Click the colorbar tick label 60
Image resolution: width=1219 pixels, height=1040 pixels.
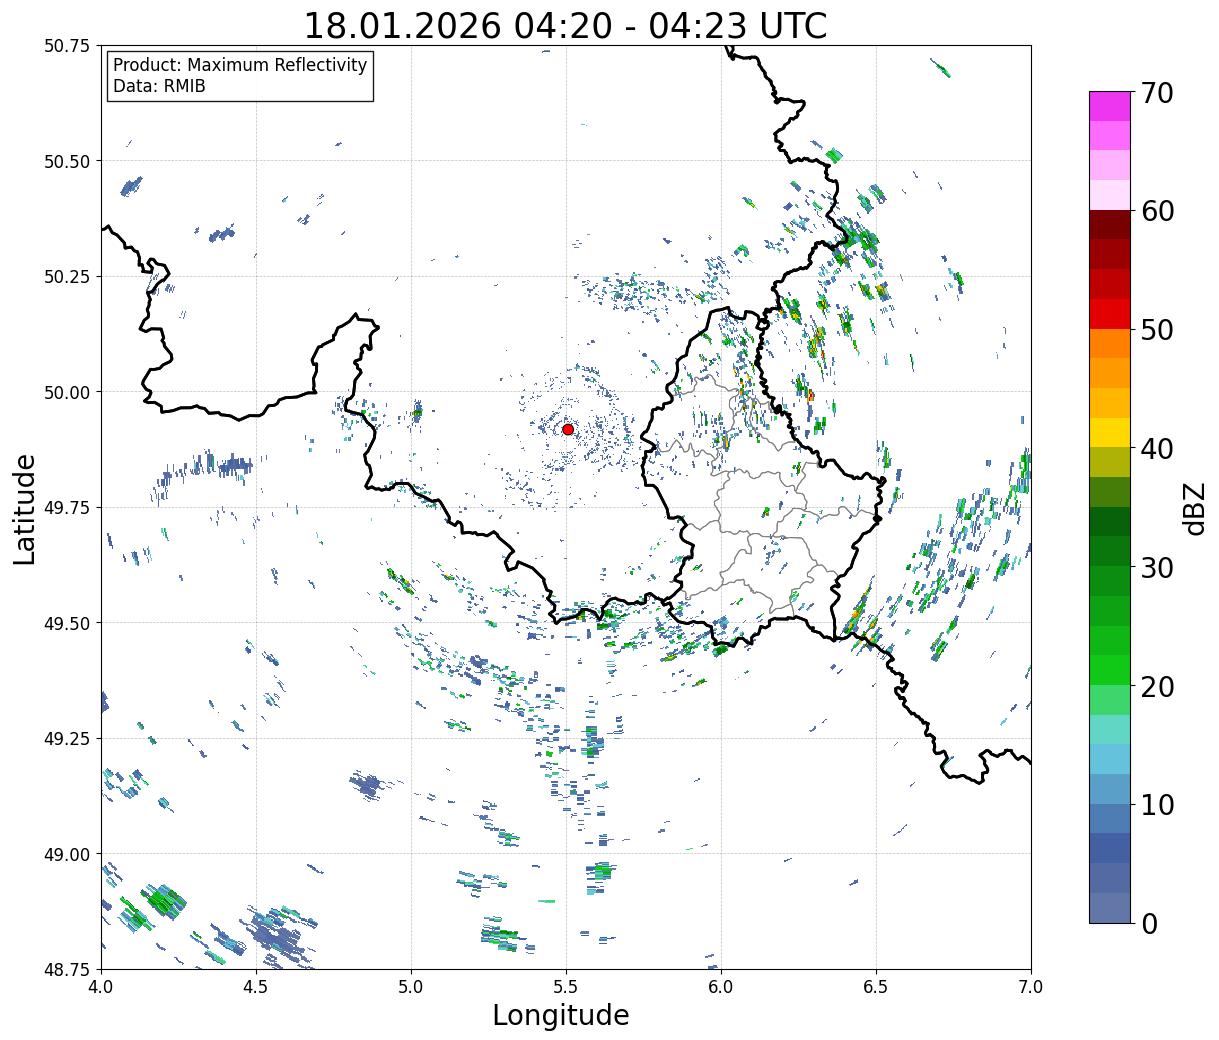[x=1157, y=211]
